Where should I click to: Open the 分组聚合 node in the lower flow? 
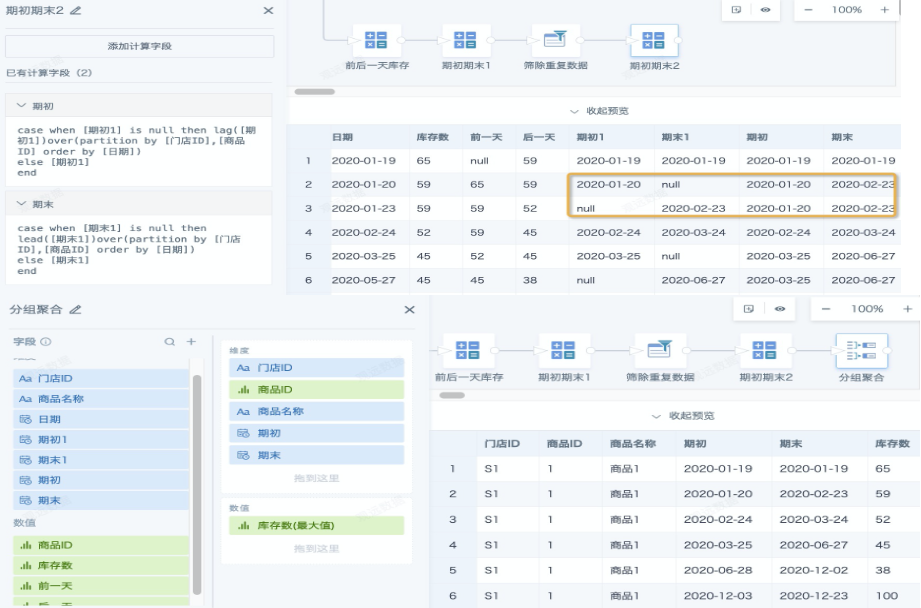860,352
